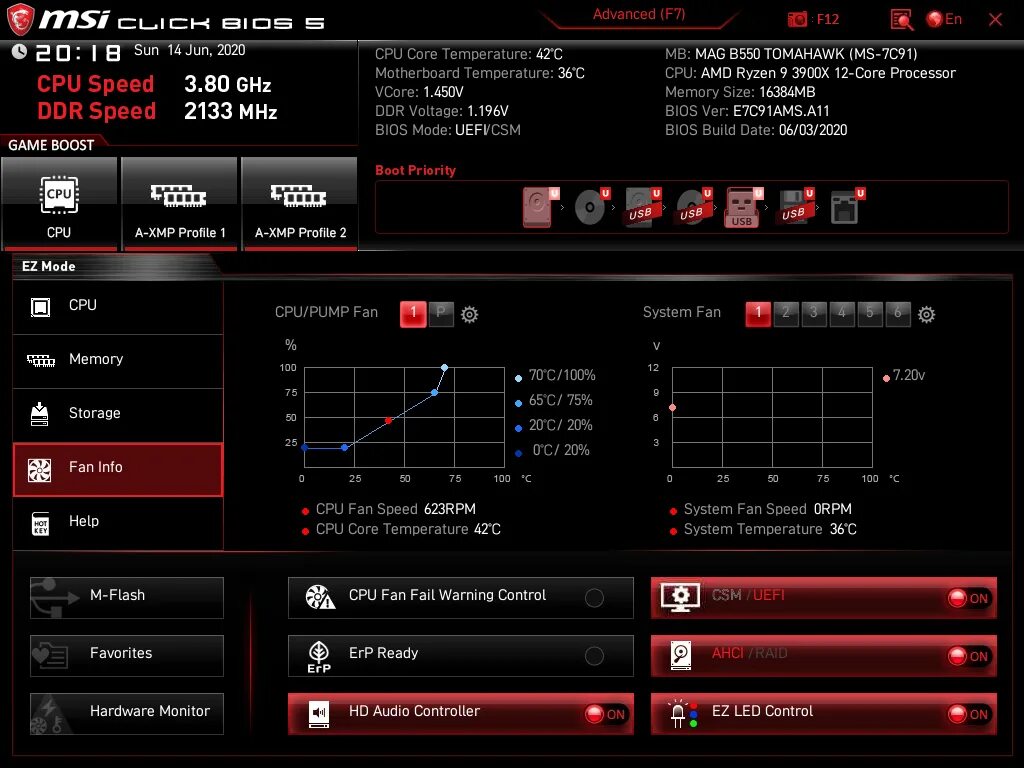Screen dimensions: 1024x768
Task: Open CPU/PUMP Fan settings gear
Action: coord(470,315)
